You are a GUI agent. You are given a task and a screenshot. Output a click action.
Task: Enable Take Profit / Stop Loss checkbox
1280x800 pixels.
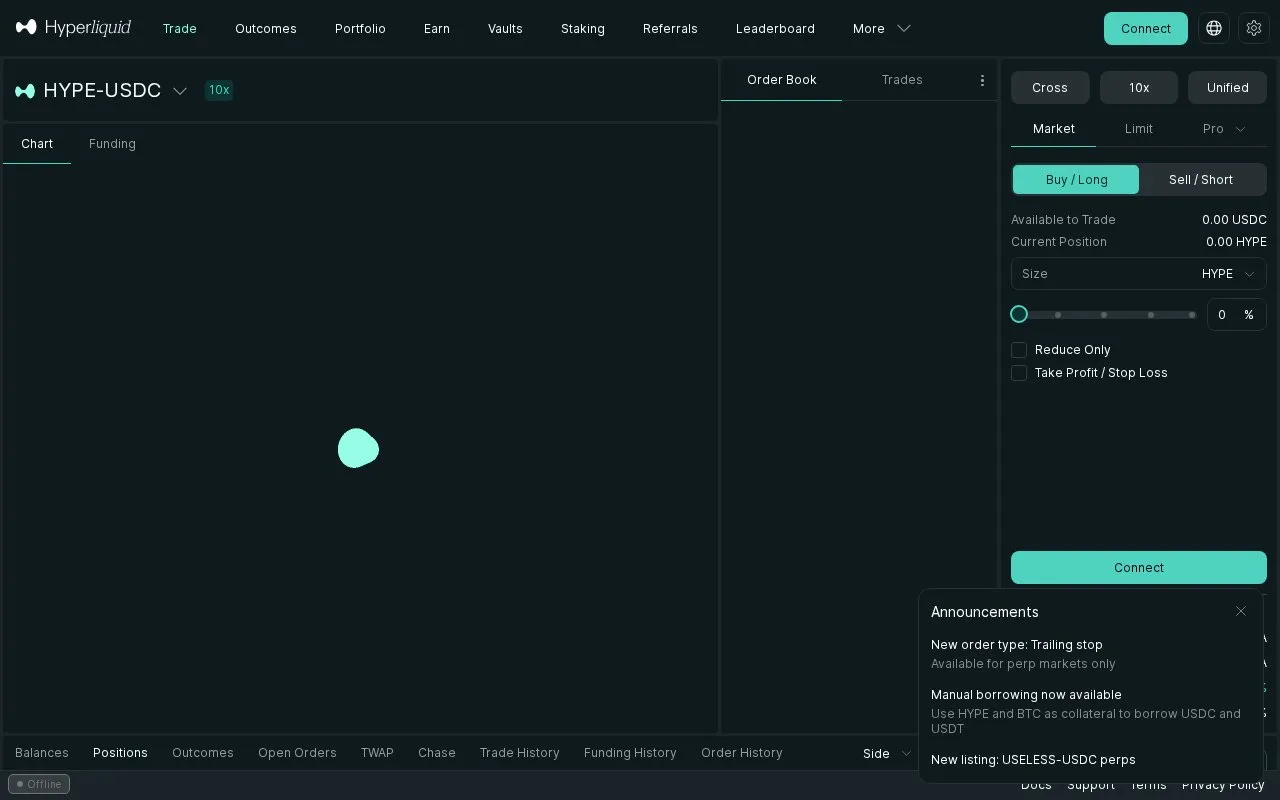1019,373
